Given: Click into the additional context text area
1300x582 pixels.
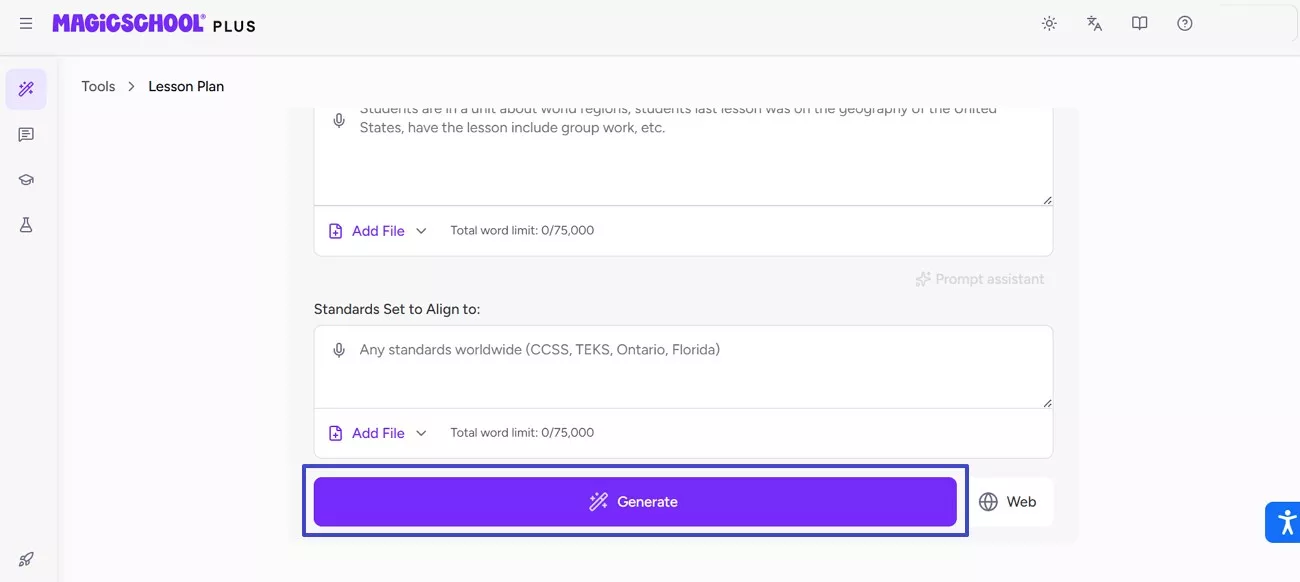Looking at the screenshot, I should (x=683, y=155).
